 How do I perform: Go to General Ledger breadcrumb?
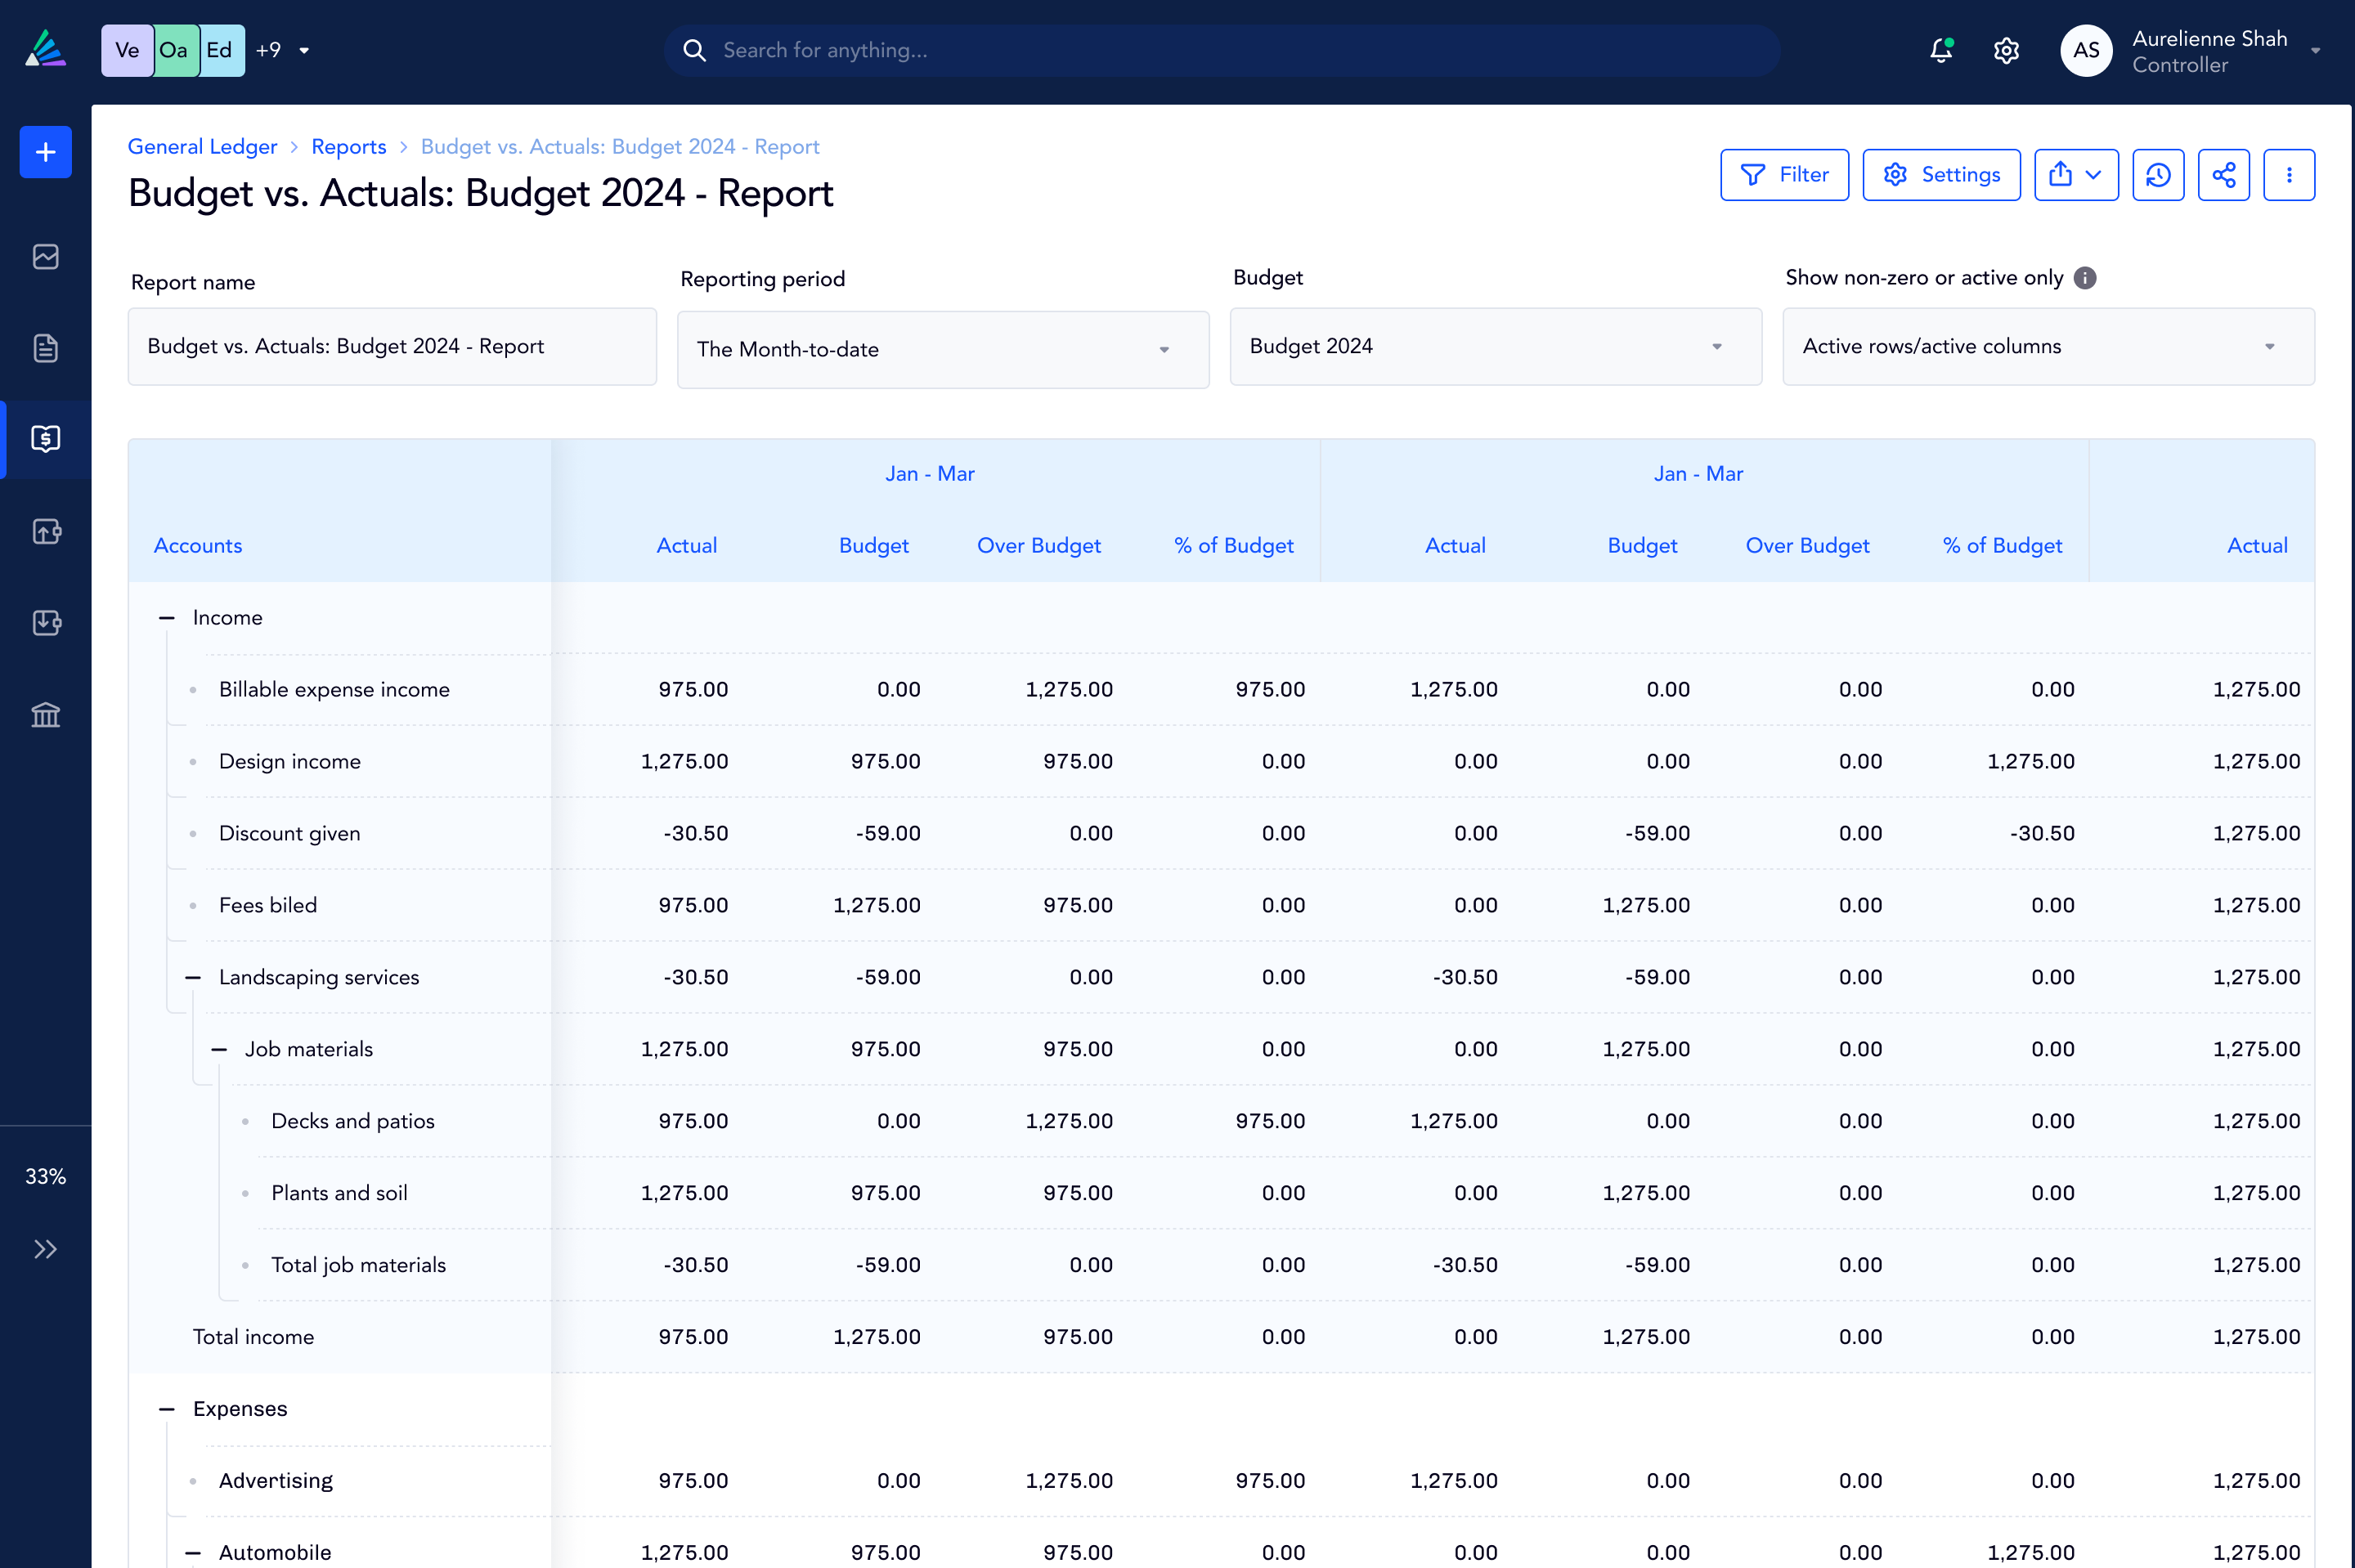(x=202, y=146)
